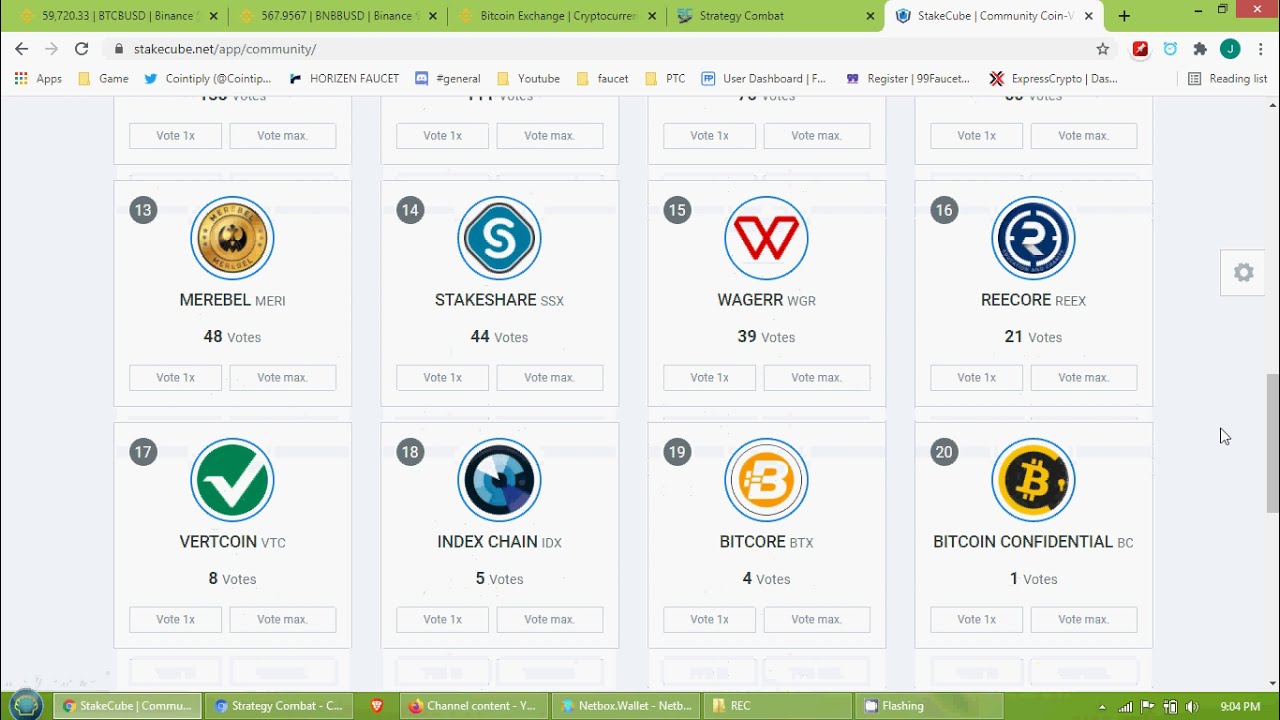
Task: Click the BITCOIN CONFIDENTIAL coin logo
Action: (x=1033, y=480)
